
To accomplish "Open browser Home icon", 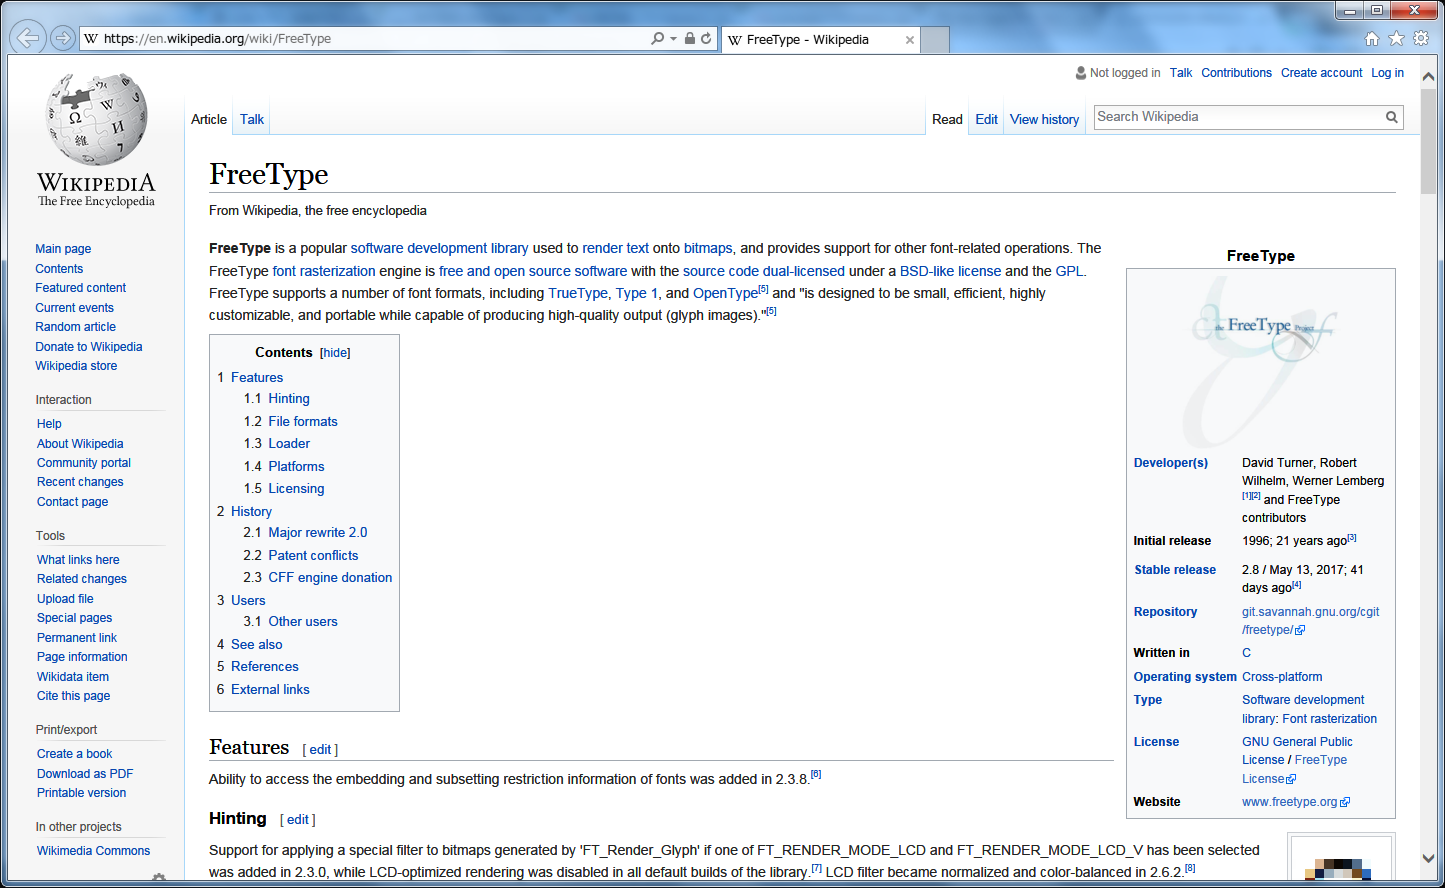I will tap(1372, 38).
